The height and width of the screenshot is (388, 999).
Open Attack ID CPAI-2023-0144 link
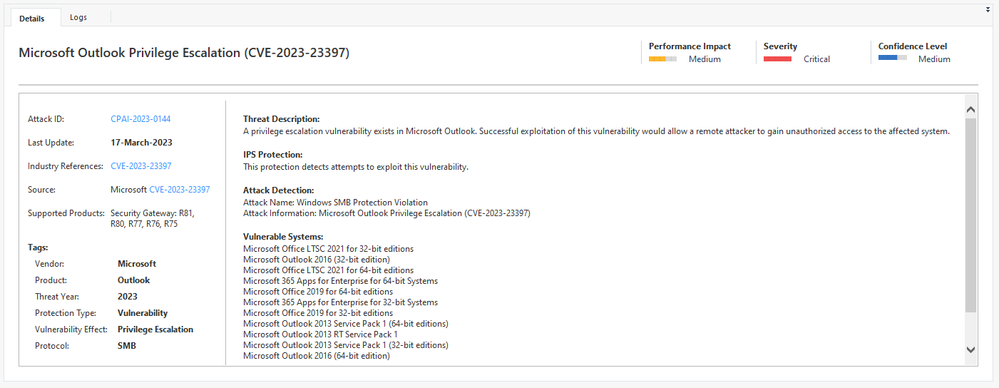[x=141, y=119]
